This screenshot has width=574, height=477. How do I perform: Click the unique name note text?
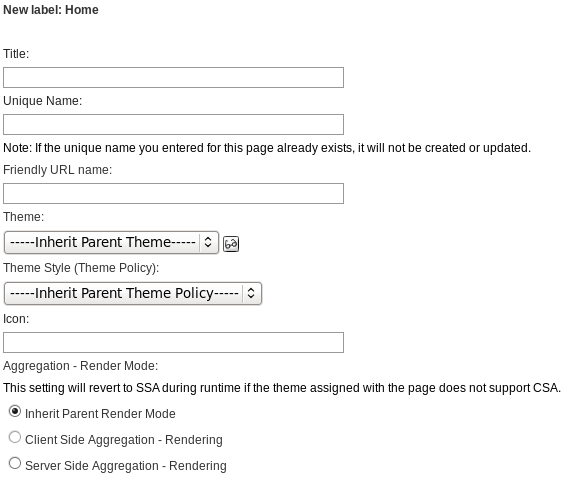click(267, 148)
